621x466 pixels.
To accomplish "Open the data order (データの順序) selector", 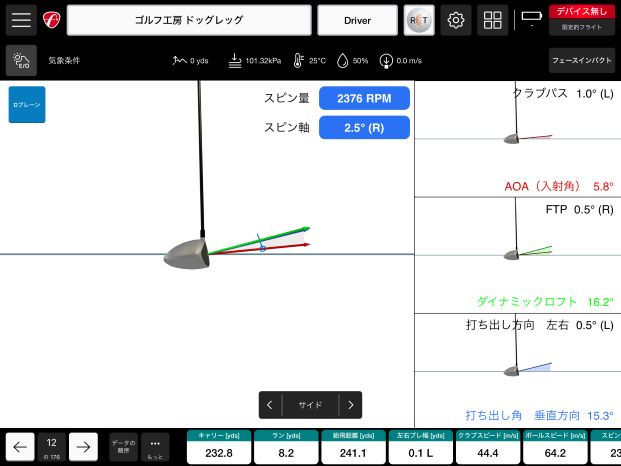I will coord(123,446).
